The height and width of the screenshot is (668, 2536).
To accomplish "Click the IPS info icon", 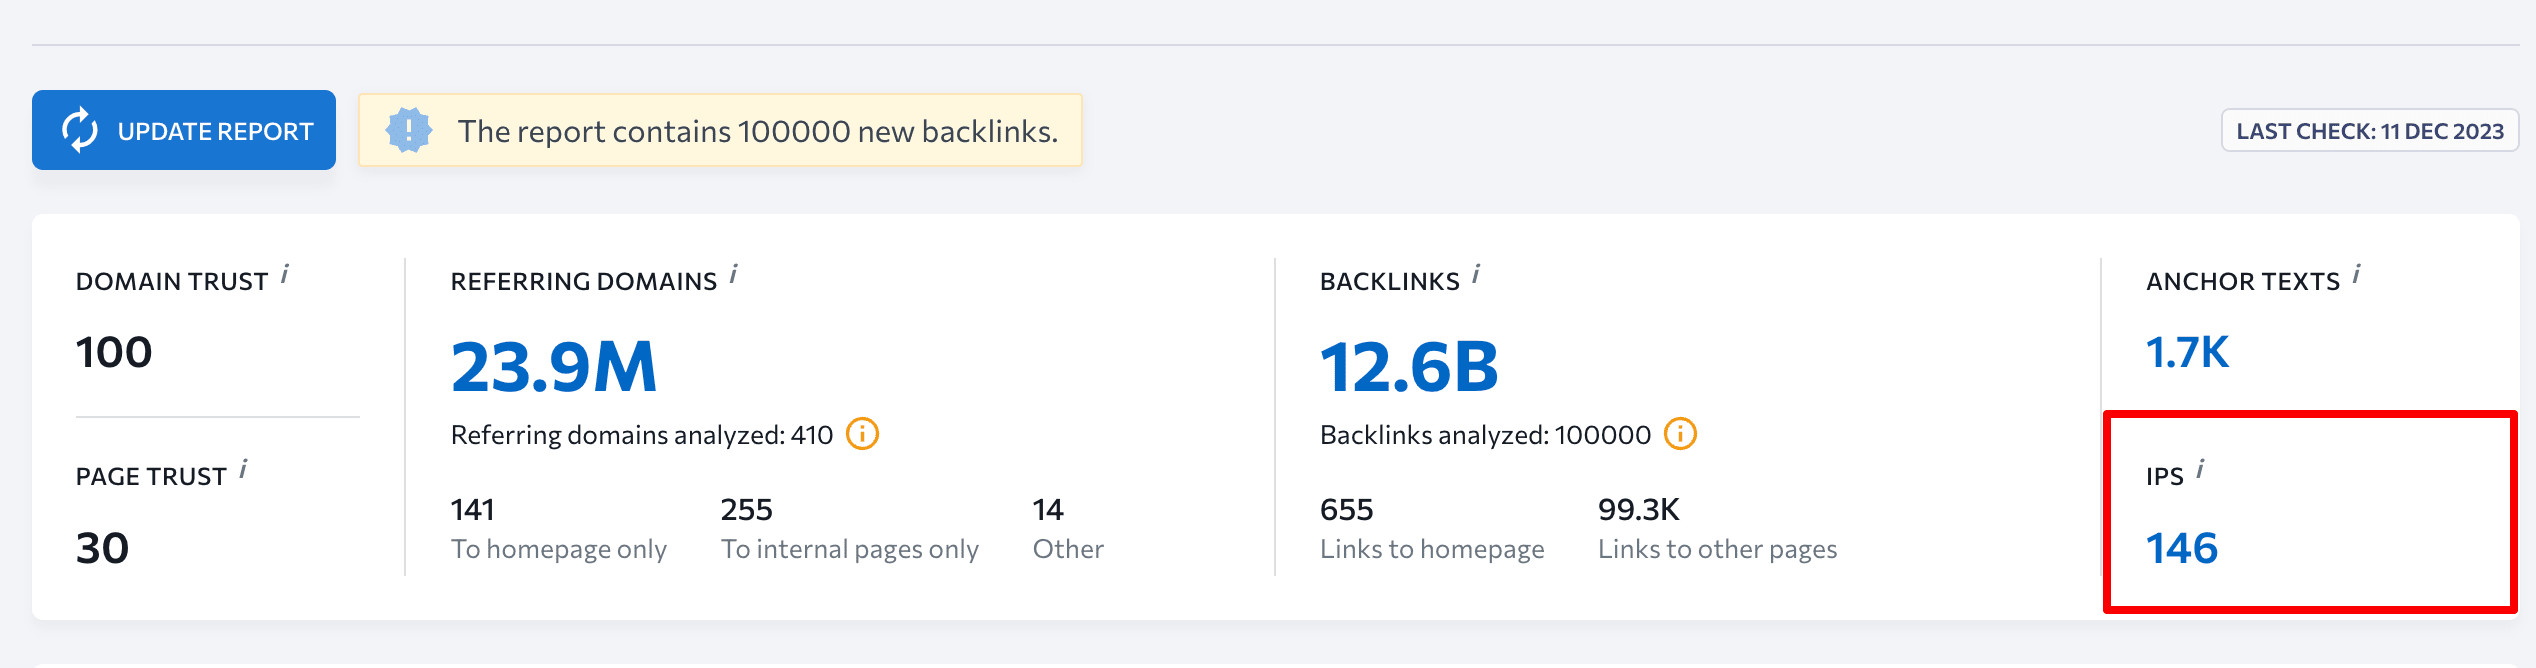I will (x=2201, y=469).
